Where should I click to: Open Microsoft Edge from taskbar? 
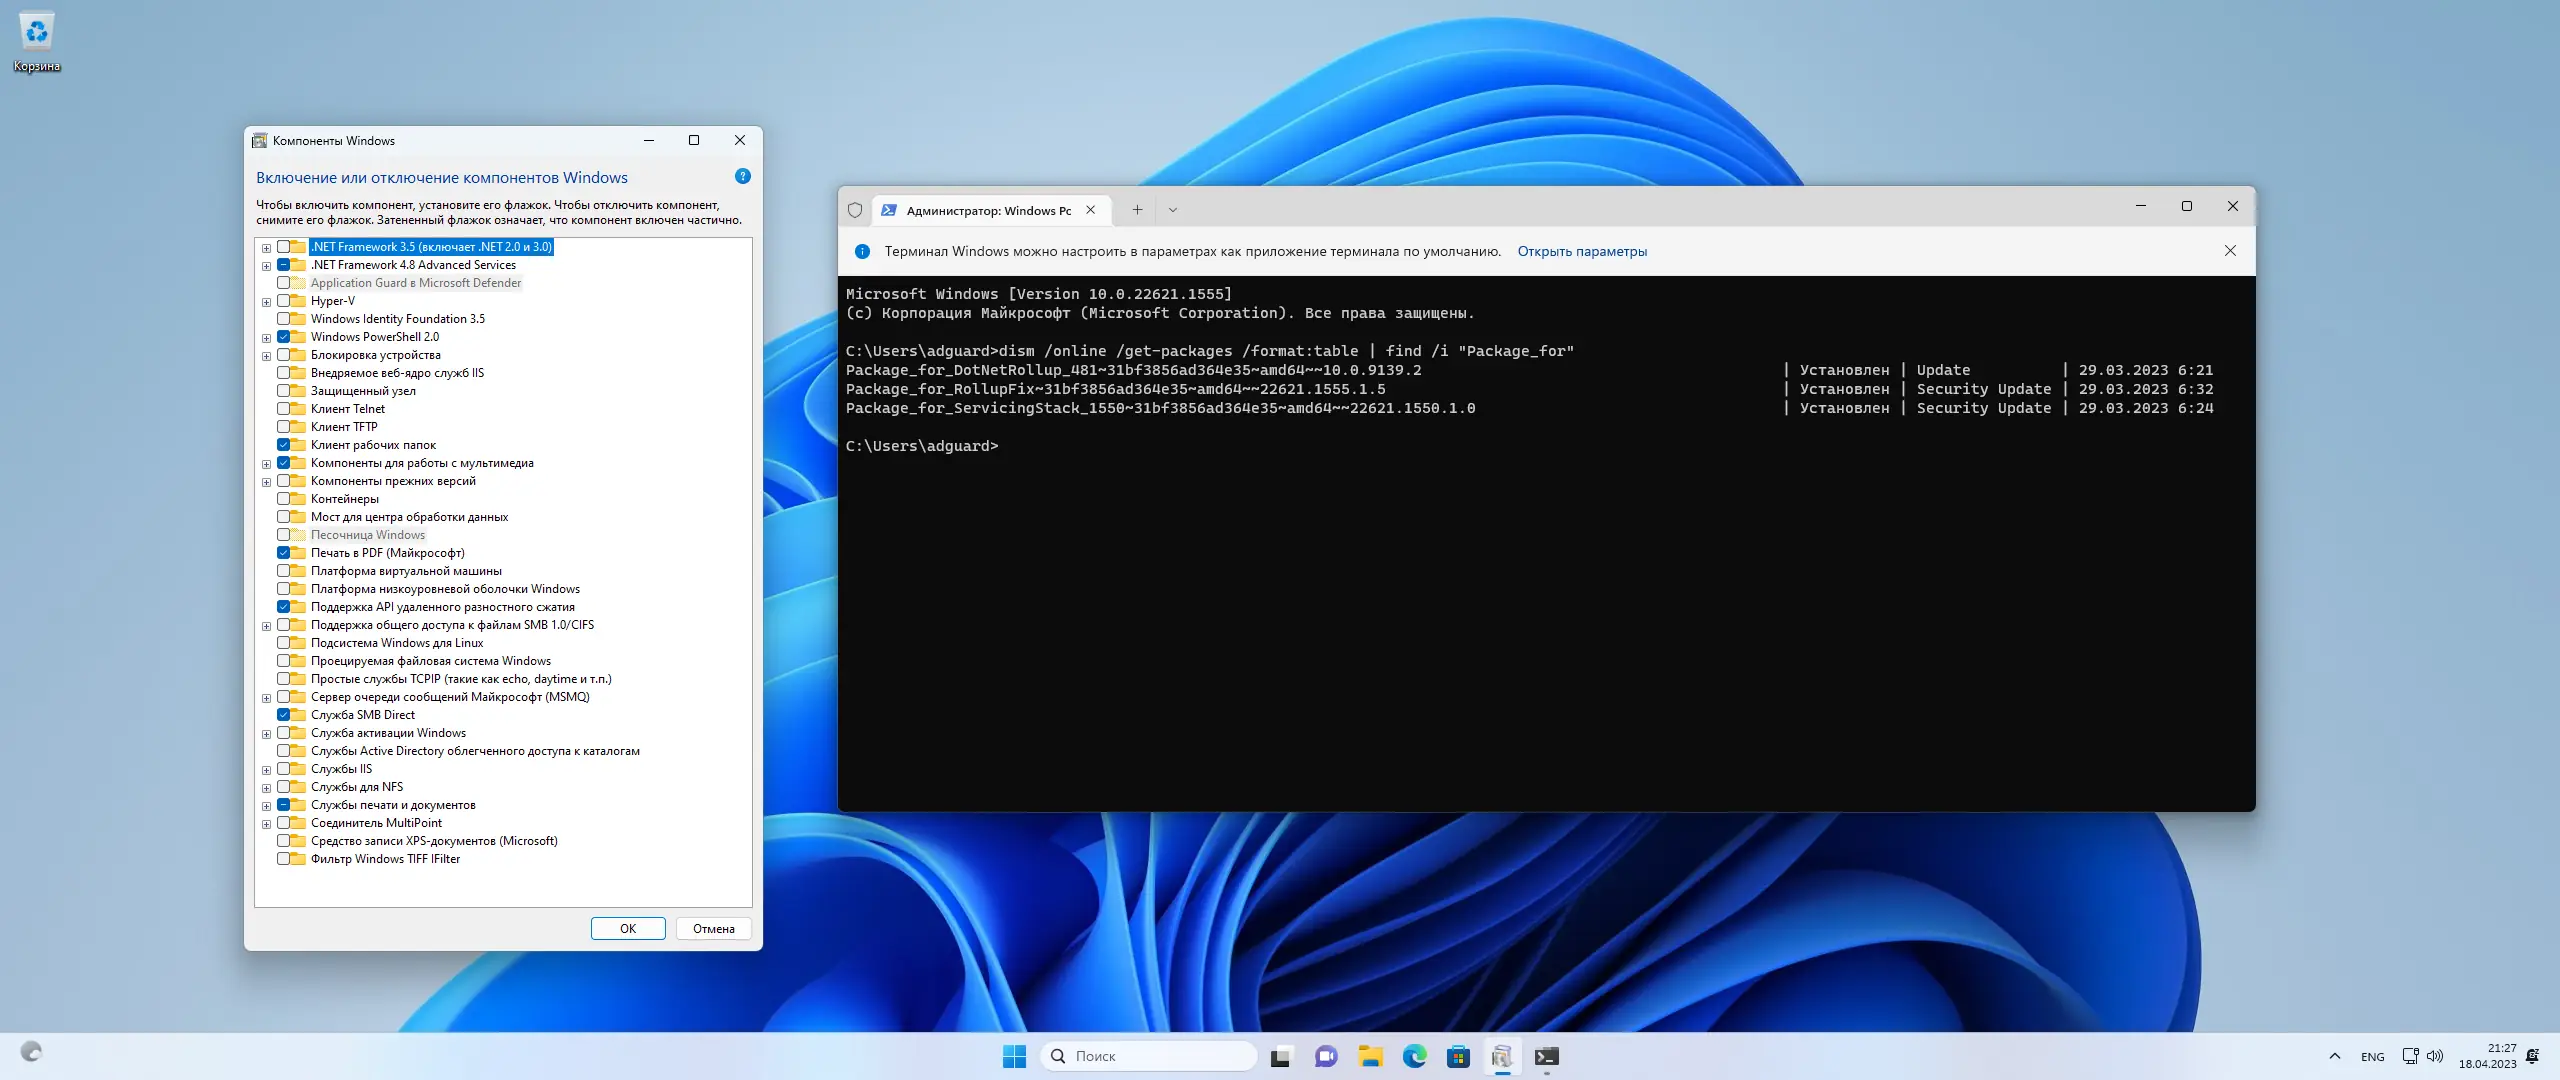1414,1056
